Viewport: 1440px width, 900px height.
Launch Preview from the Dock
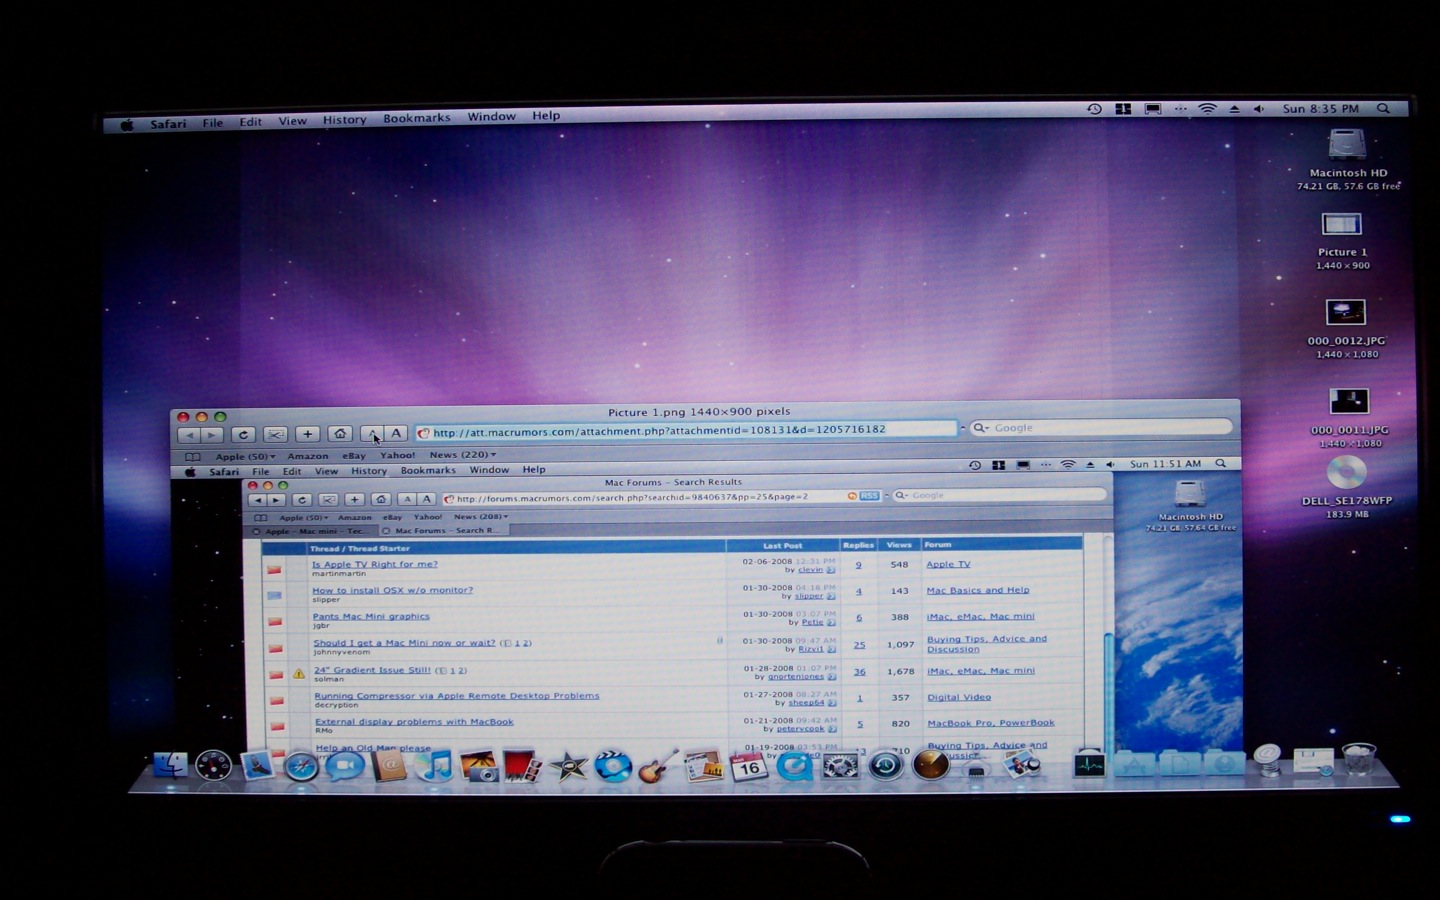1022,766
